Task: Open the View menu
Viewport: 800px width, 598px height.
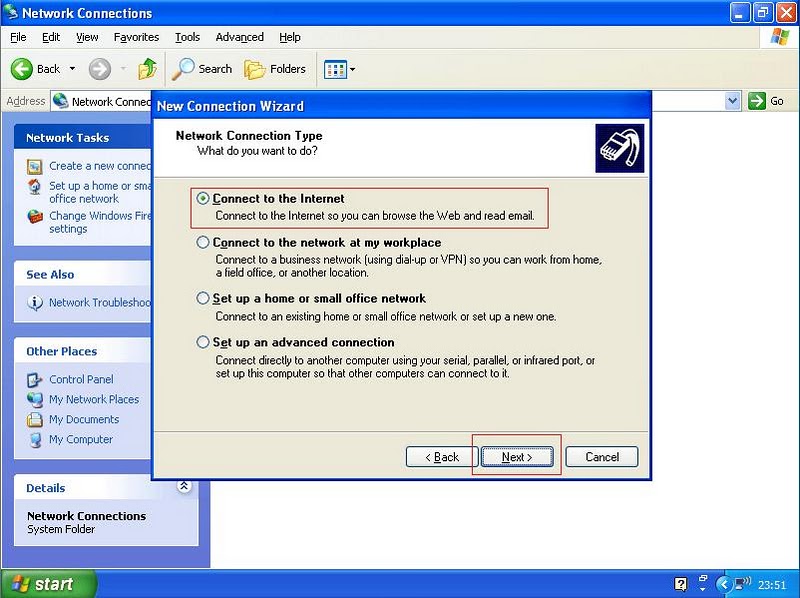Action: 87,37
